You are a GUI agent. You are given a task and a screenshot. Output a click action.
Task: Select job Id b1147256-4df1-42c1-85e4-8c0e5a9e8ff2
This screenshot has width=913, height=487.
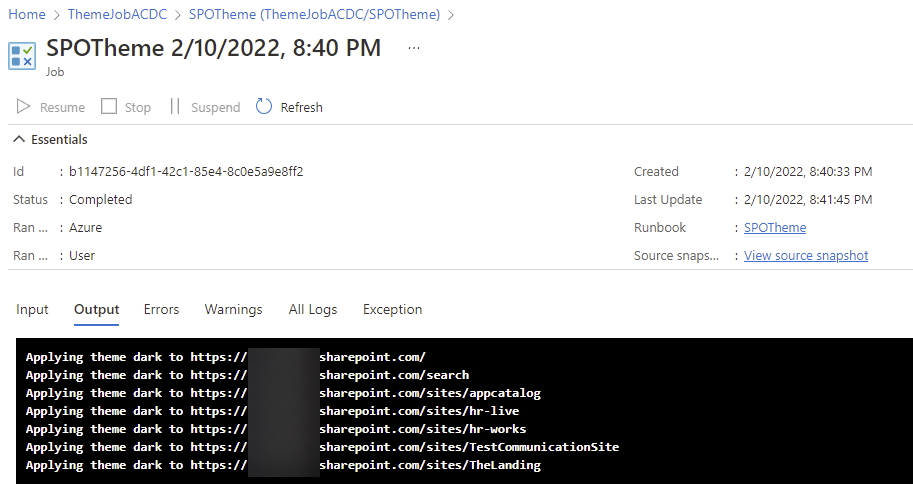pyautogui.click(x=186, y=172)
